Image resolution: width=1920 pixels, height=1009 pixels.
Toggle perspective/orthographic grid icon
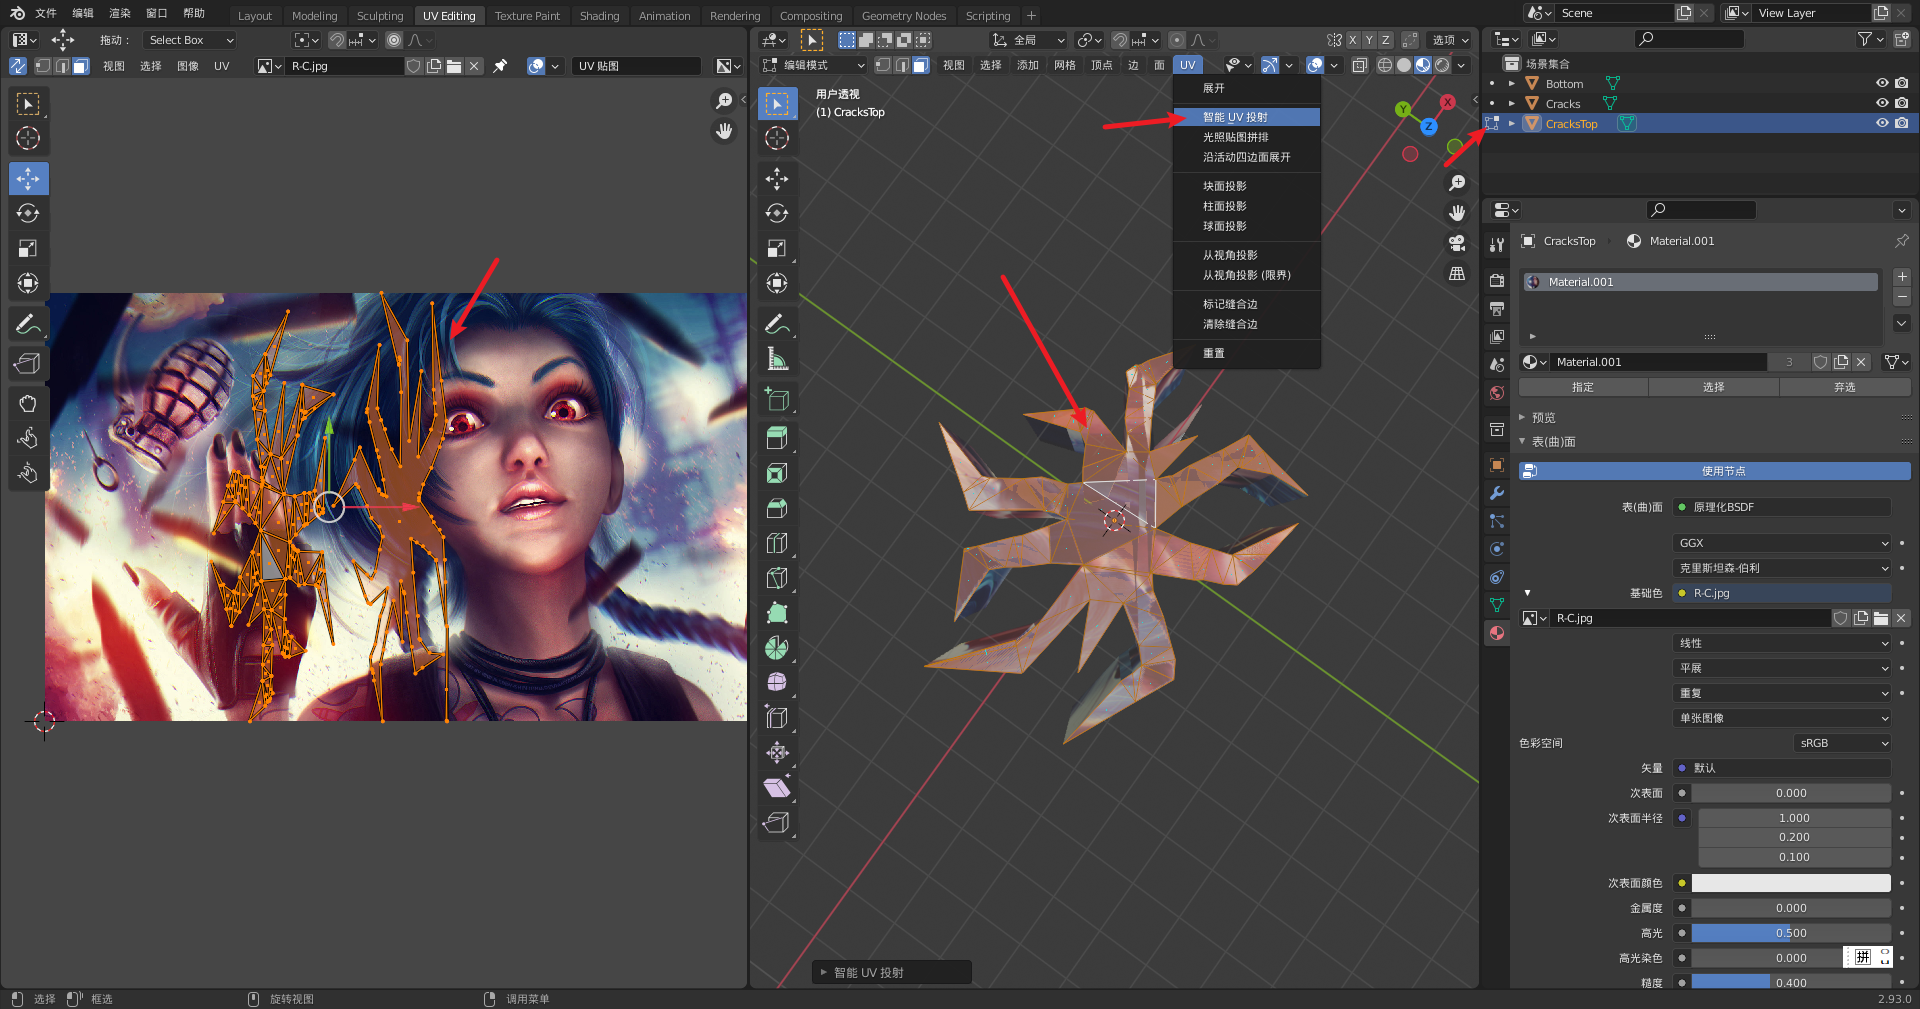coord(1457,273)
